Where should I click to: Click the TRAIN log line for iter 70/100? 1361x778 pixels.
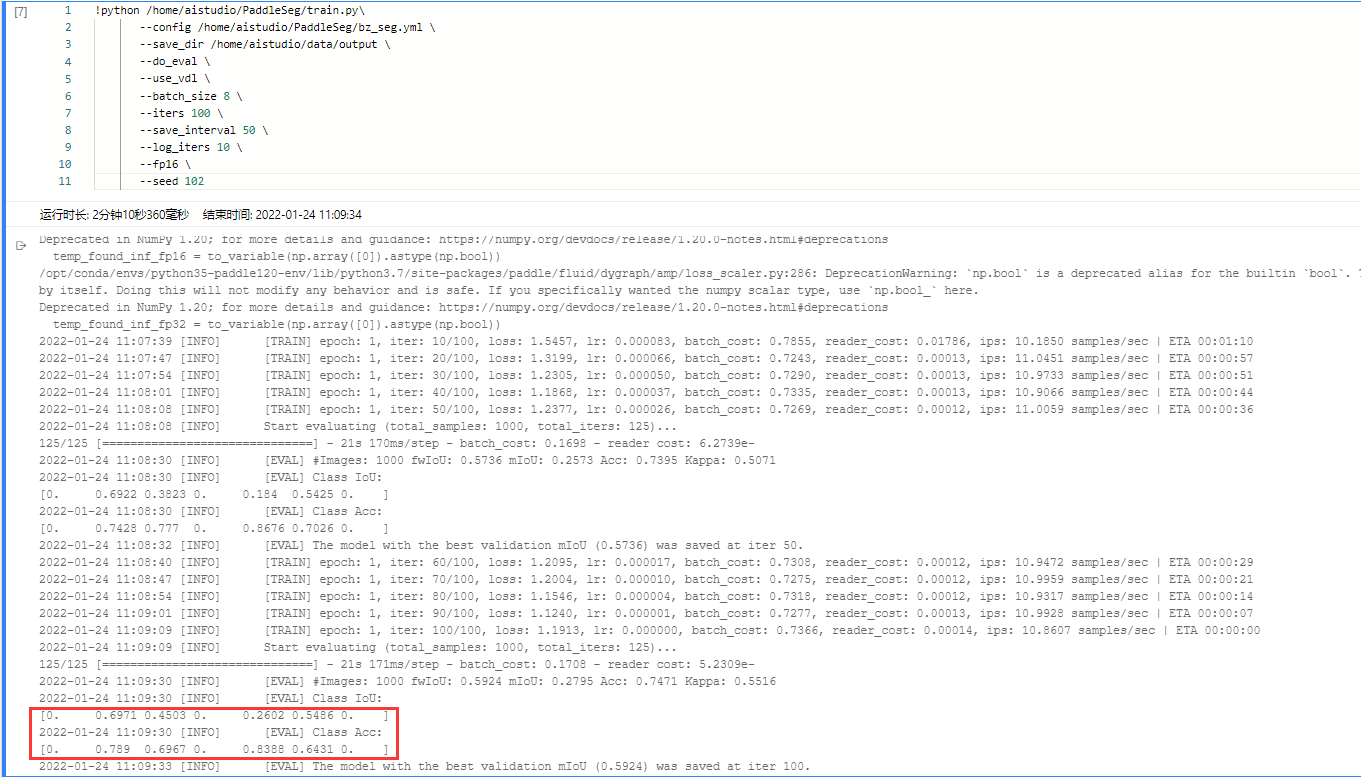[645, 579]
